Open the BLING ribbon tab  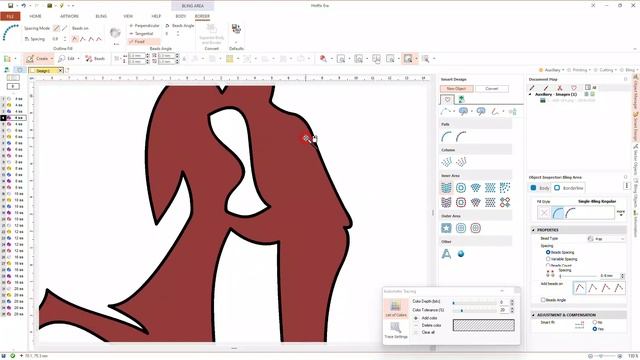coord(101,16)
